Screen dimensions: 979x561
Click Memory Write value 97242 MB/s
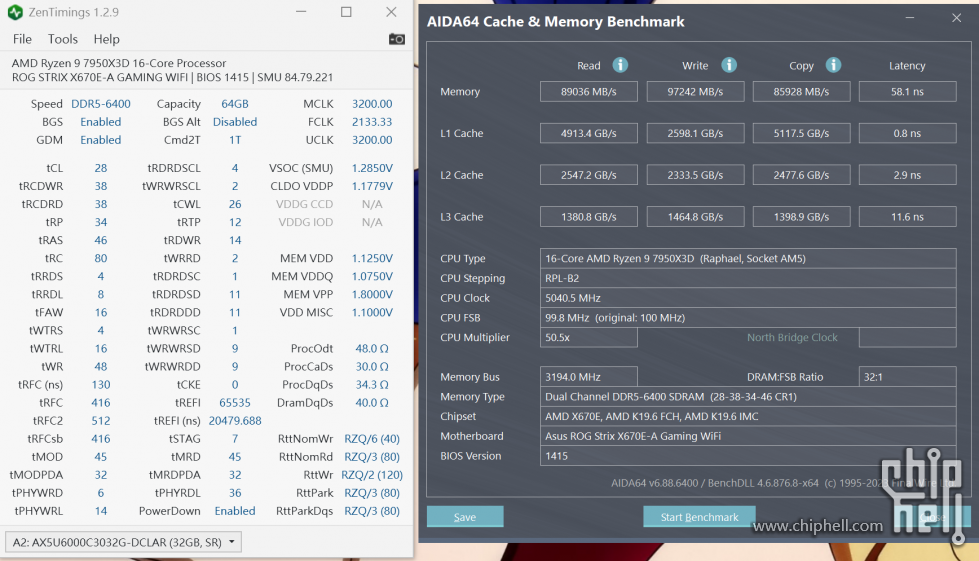[x=696, y=92]
